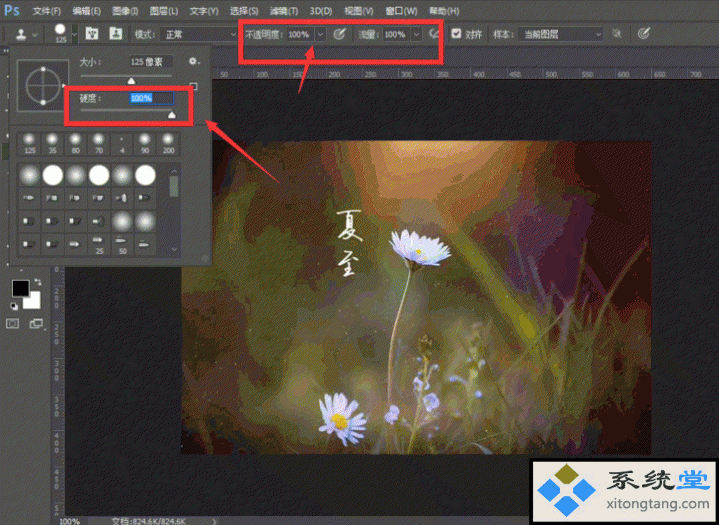The image size is (719, 525).
Task: Open the 滤镜(T) menu
Action: click(x=284, y=11)
